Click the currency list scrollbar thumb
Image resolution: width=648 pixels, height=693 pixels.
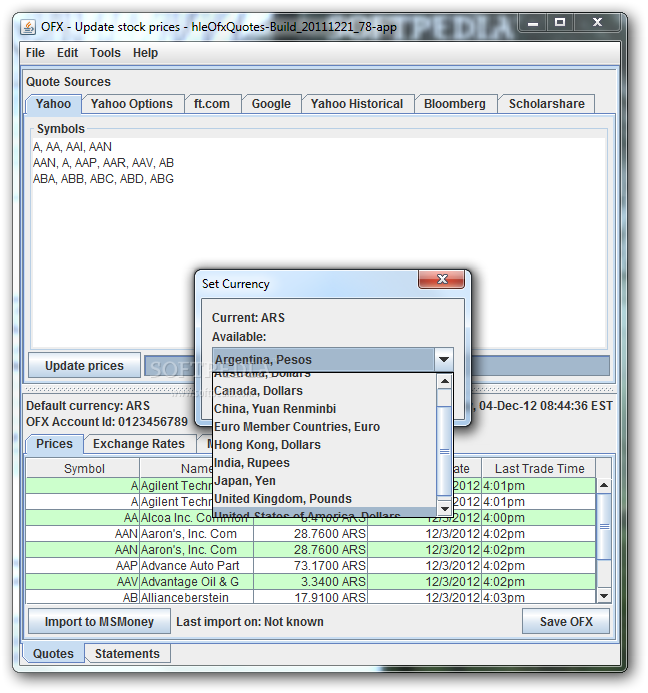(445, 451)
